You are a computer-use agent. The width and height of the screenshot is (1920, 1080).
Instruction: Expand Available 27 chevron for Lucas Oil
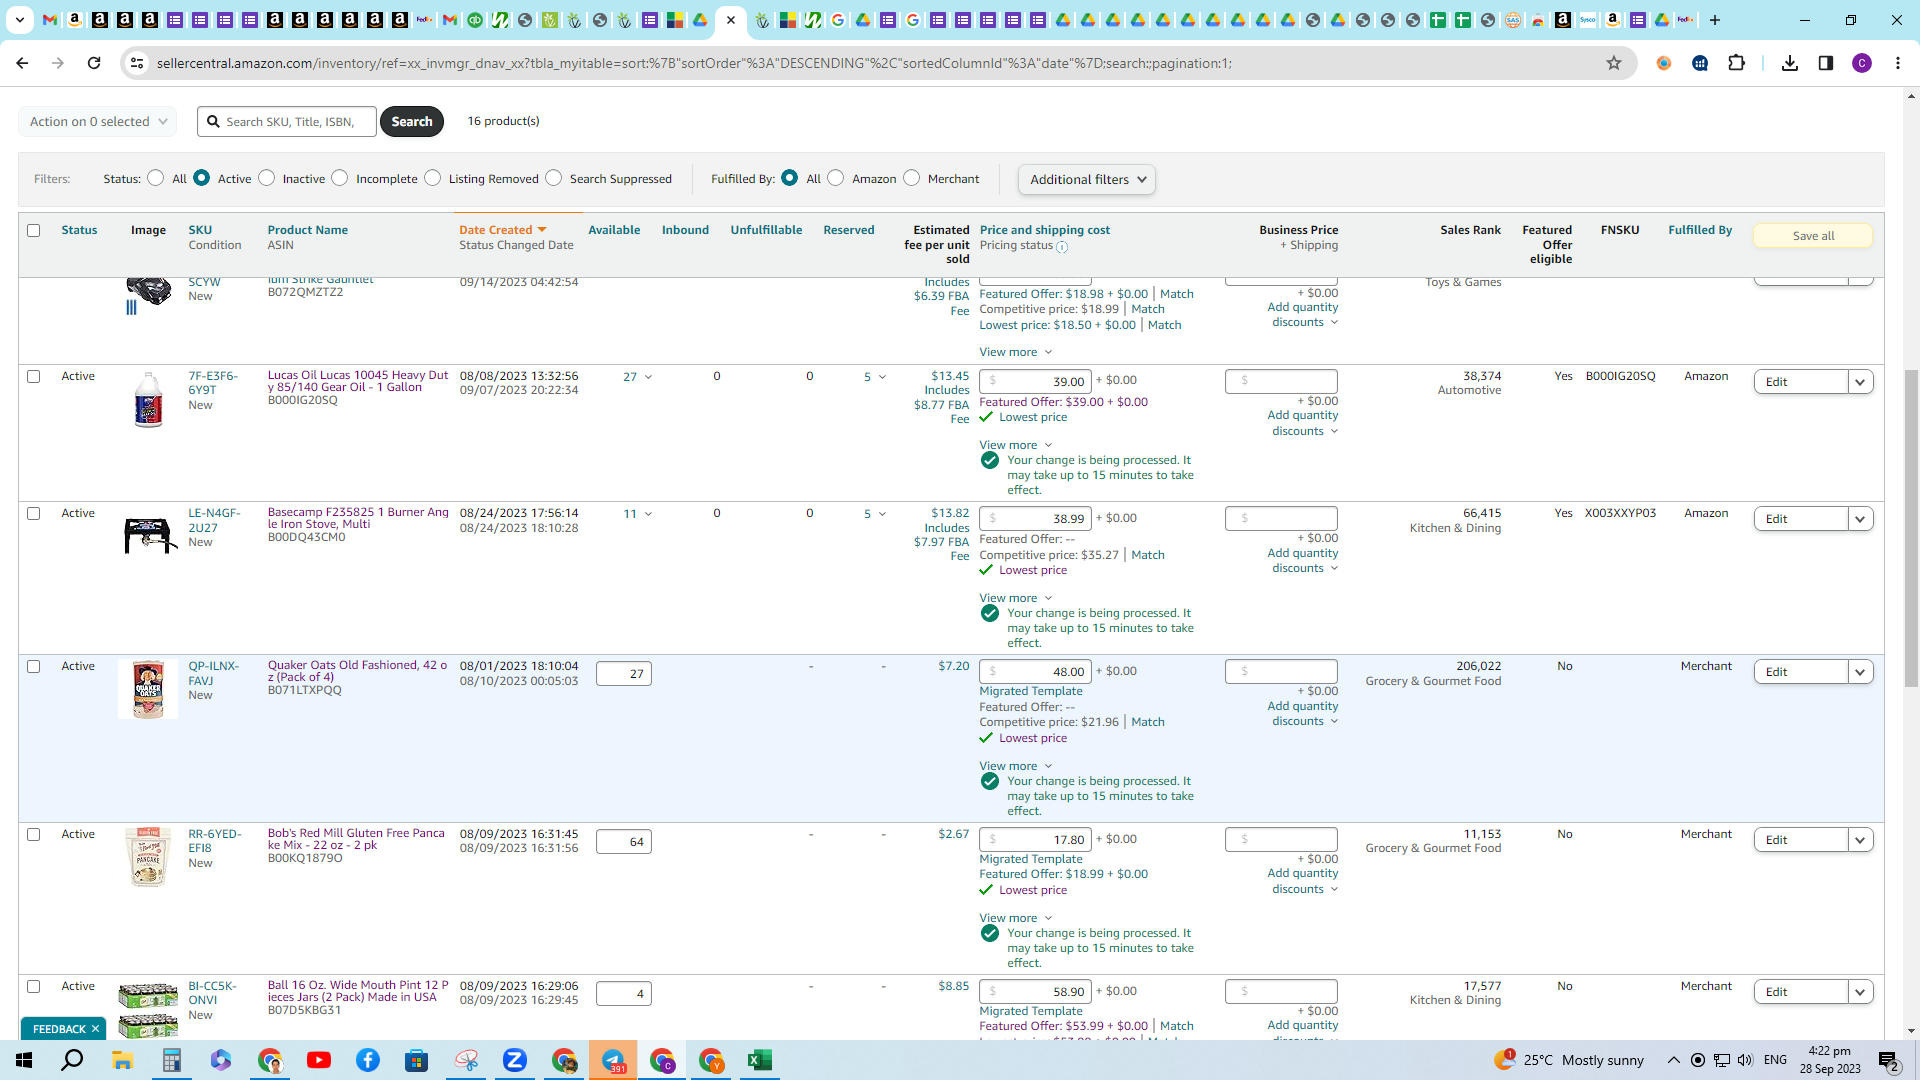[x=648, y=377]
